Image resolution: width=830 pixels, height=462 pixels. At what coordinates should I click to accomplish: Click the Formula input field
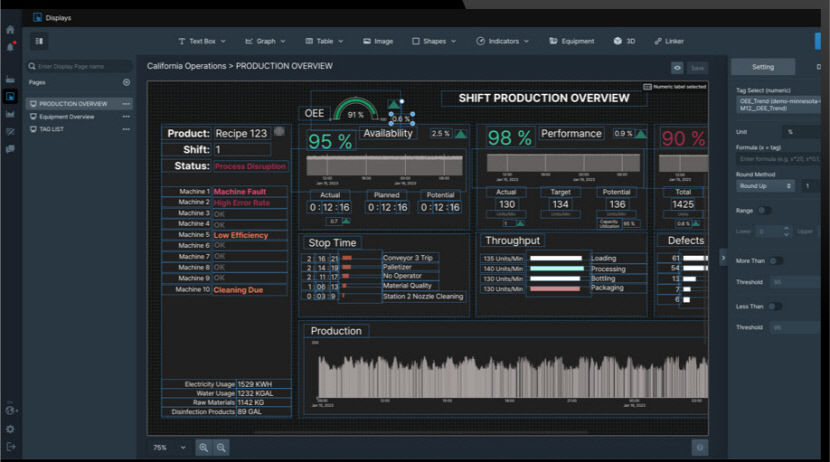tap(778, 159)
